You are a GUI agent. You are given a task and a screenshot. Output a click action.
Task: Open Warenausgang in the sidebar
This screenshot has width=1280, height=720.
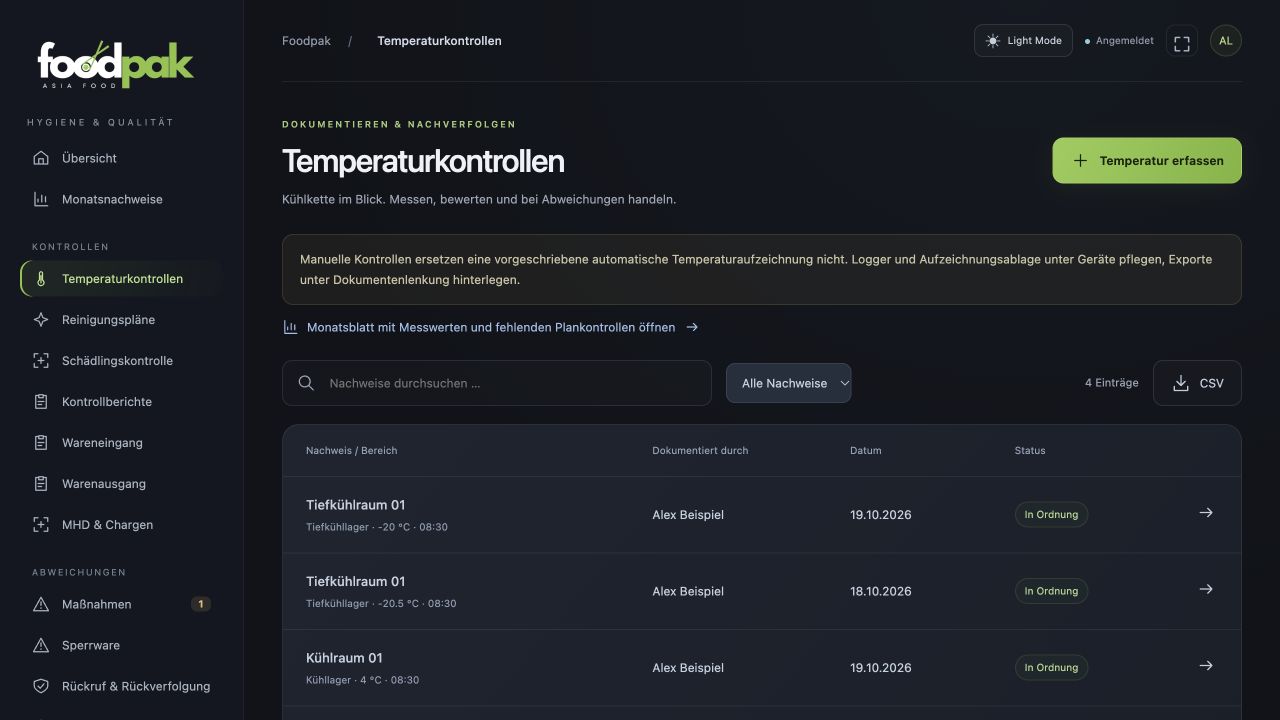tap(121, 484)
